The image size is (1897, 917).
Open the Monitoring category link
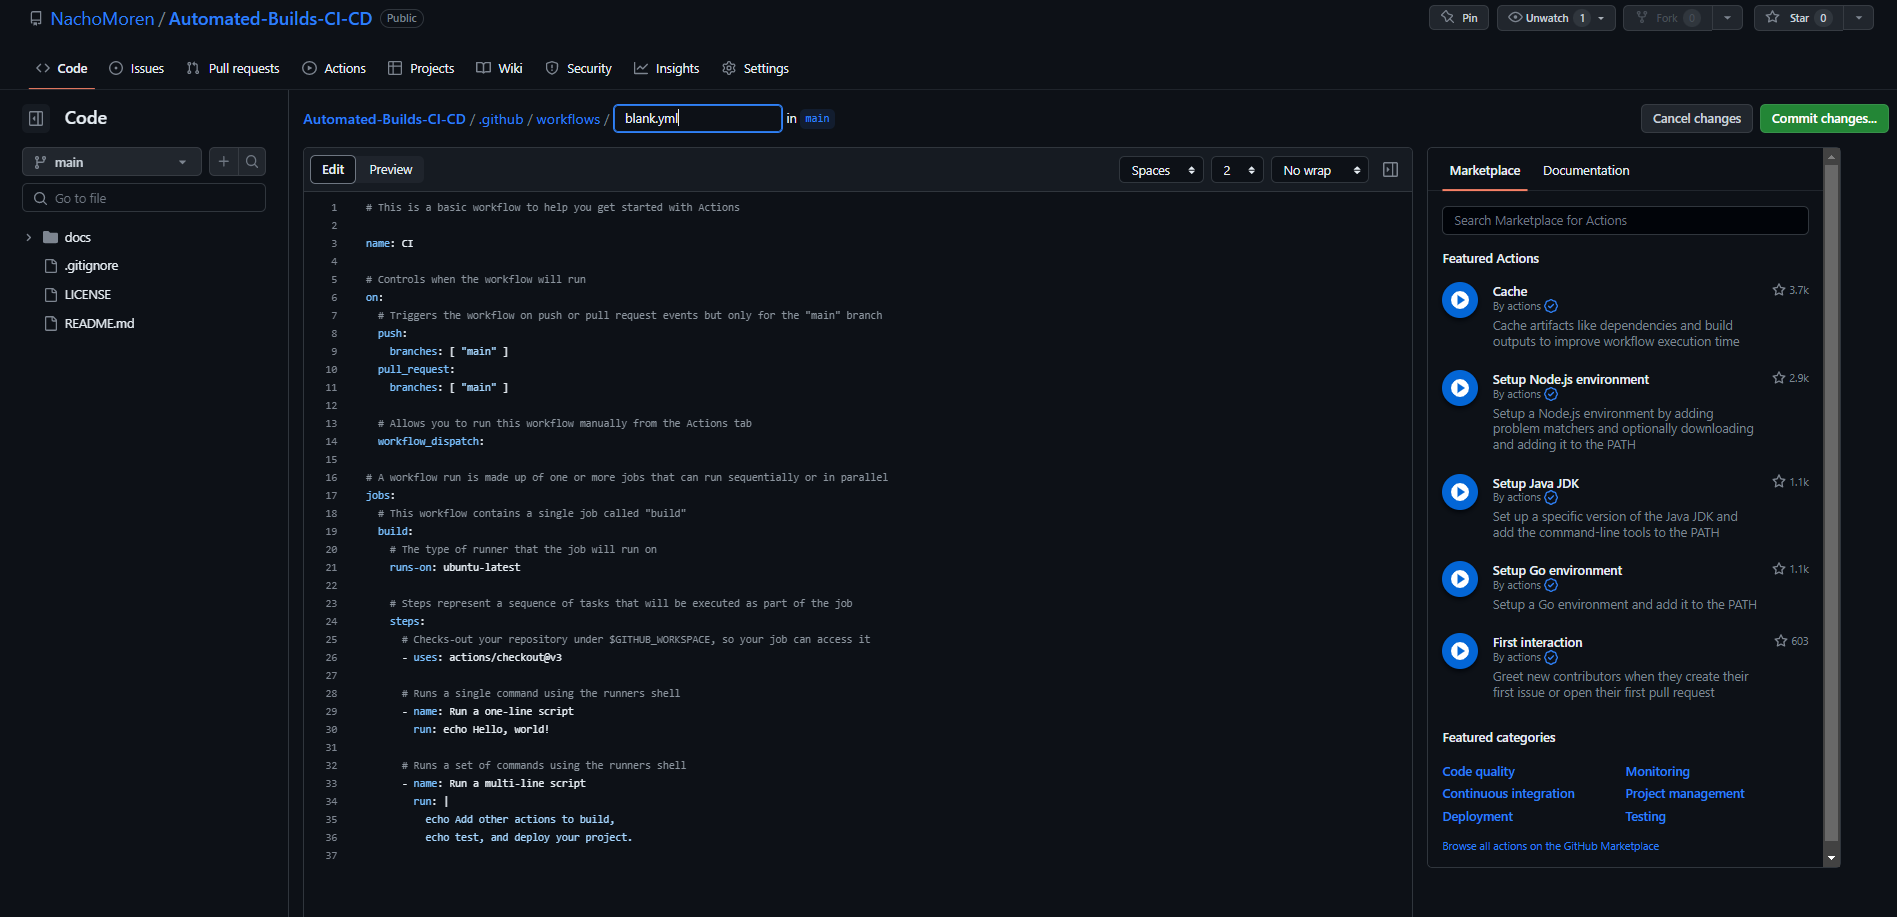pyautogui.click(x=1657, y=772)
